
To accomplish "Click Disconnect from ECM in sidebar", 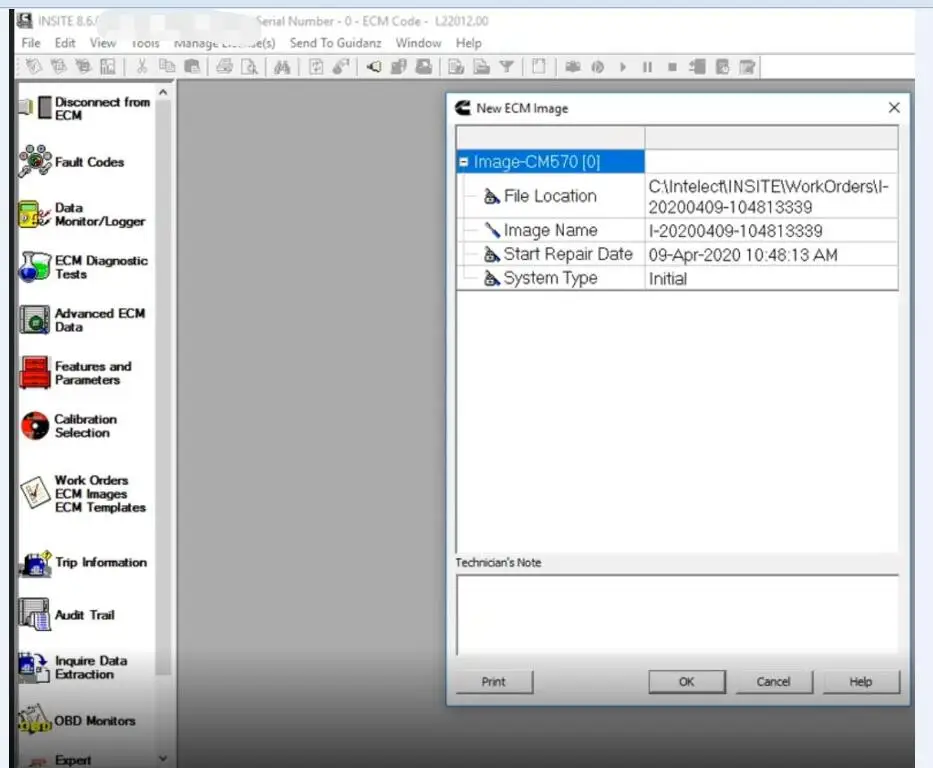I will (x=84, y=108).
